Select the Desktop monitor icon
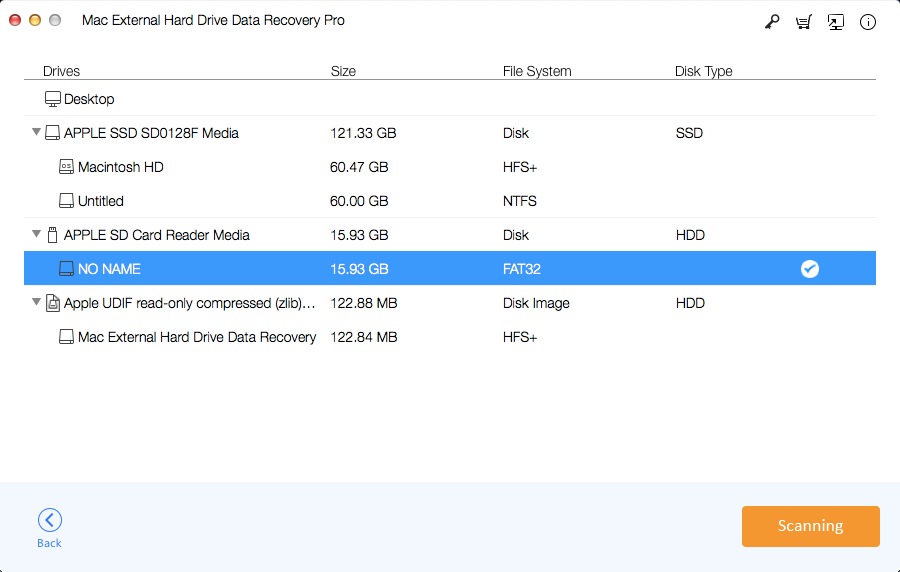 coord(53,99)
